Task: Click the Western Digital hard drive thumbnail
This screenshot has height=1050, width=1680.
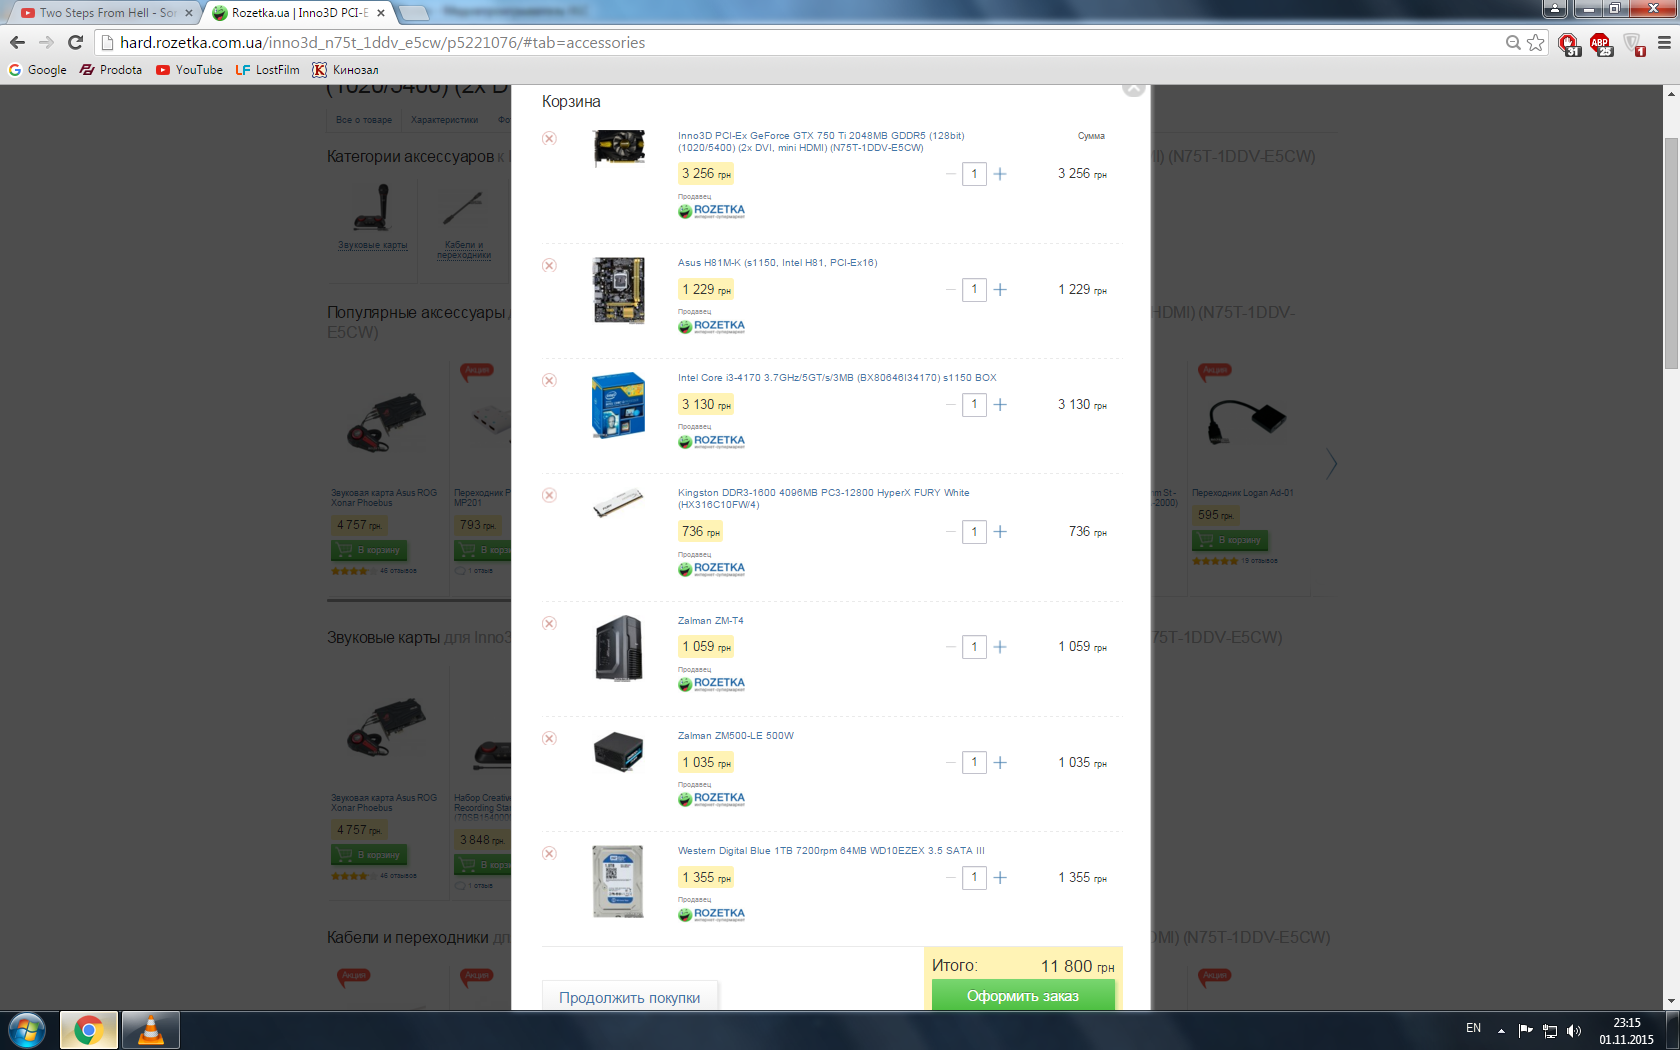Action: pos(618,882)
